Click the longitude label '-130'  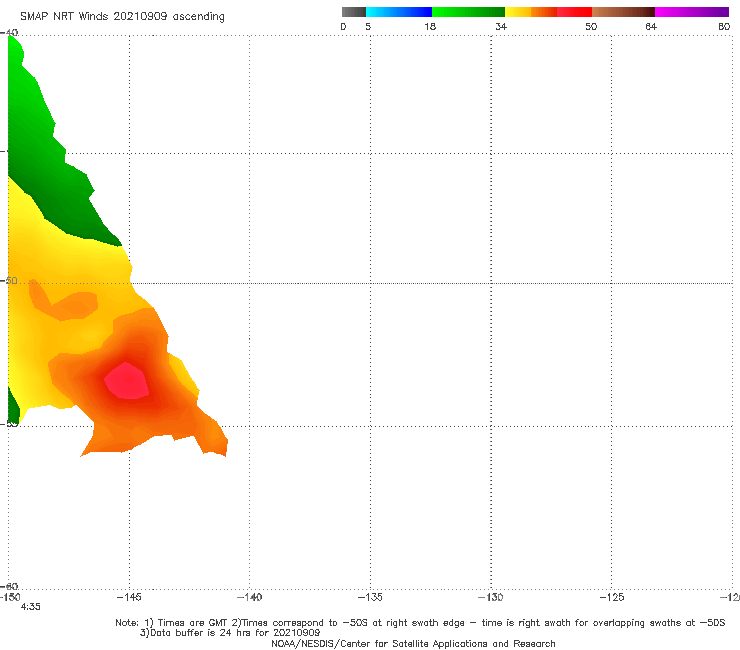[x=491, y=597]
